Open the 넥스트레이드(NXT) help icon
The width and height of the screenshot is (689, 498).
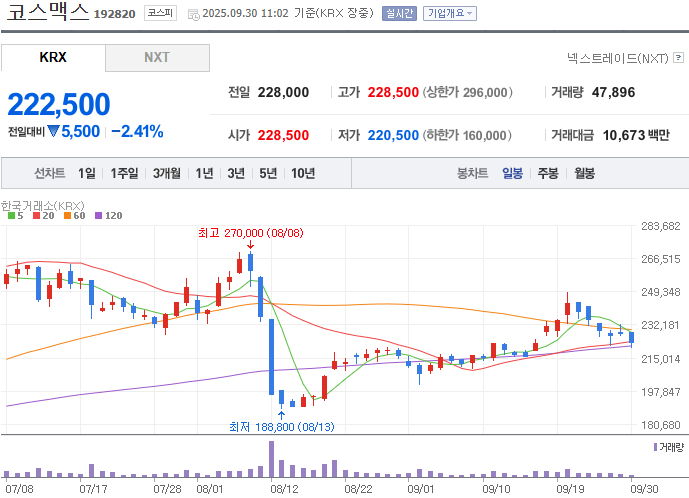click(678, 57)
